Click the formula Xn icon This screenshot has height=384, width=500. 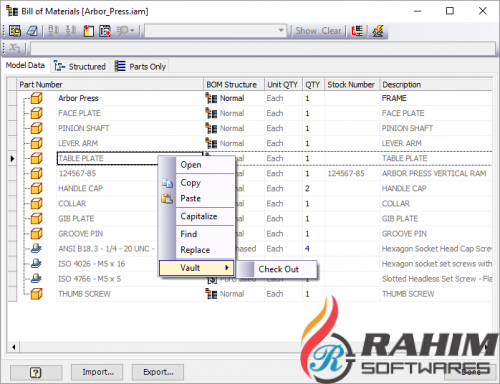15,48
